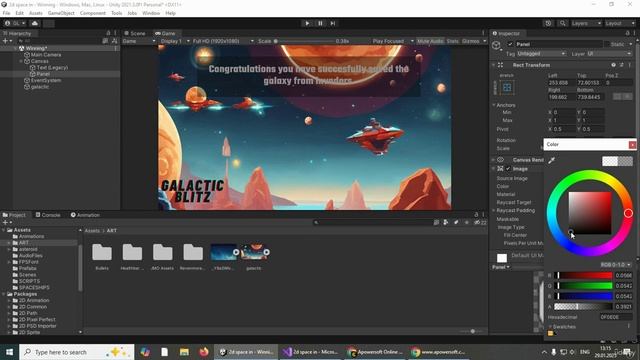Switch to the Scene tab
The width and height of the screenshot is (640, 360).
(x=135, y=33)
